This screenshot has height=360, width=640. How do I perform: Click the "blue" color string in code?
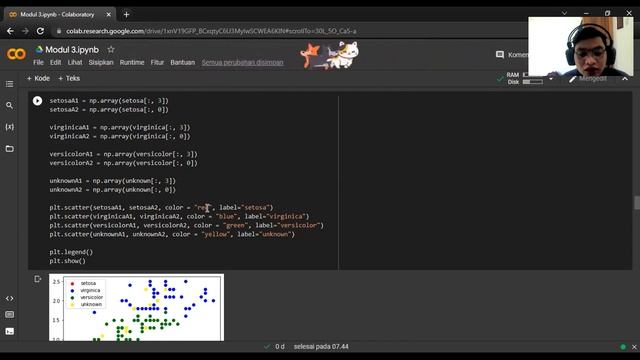tap(227, 217)
